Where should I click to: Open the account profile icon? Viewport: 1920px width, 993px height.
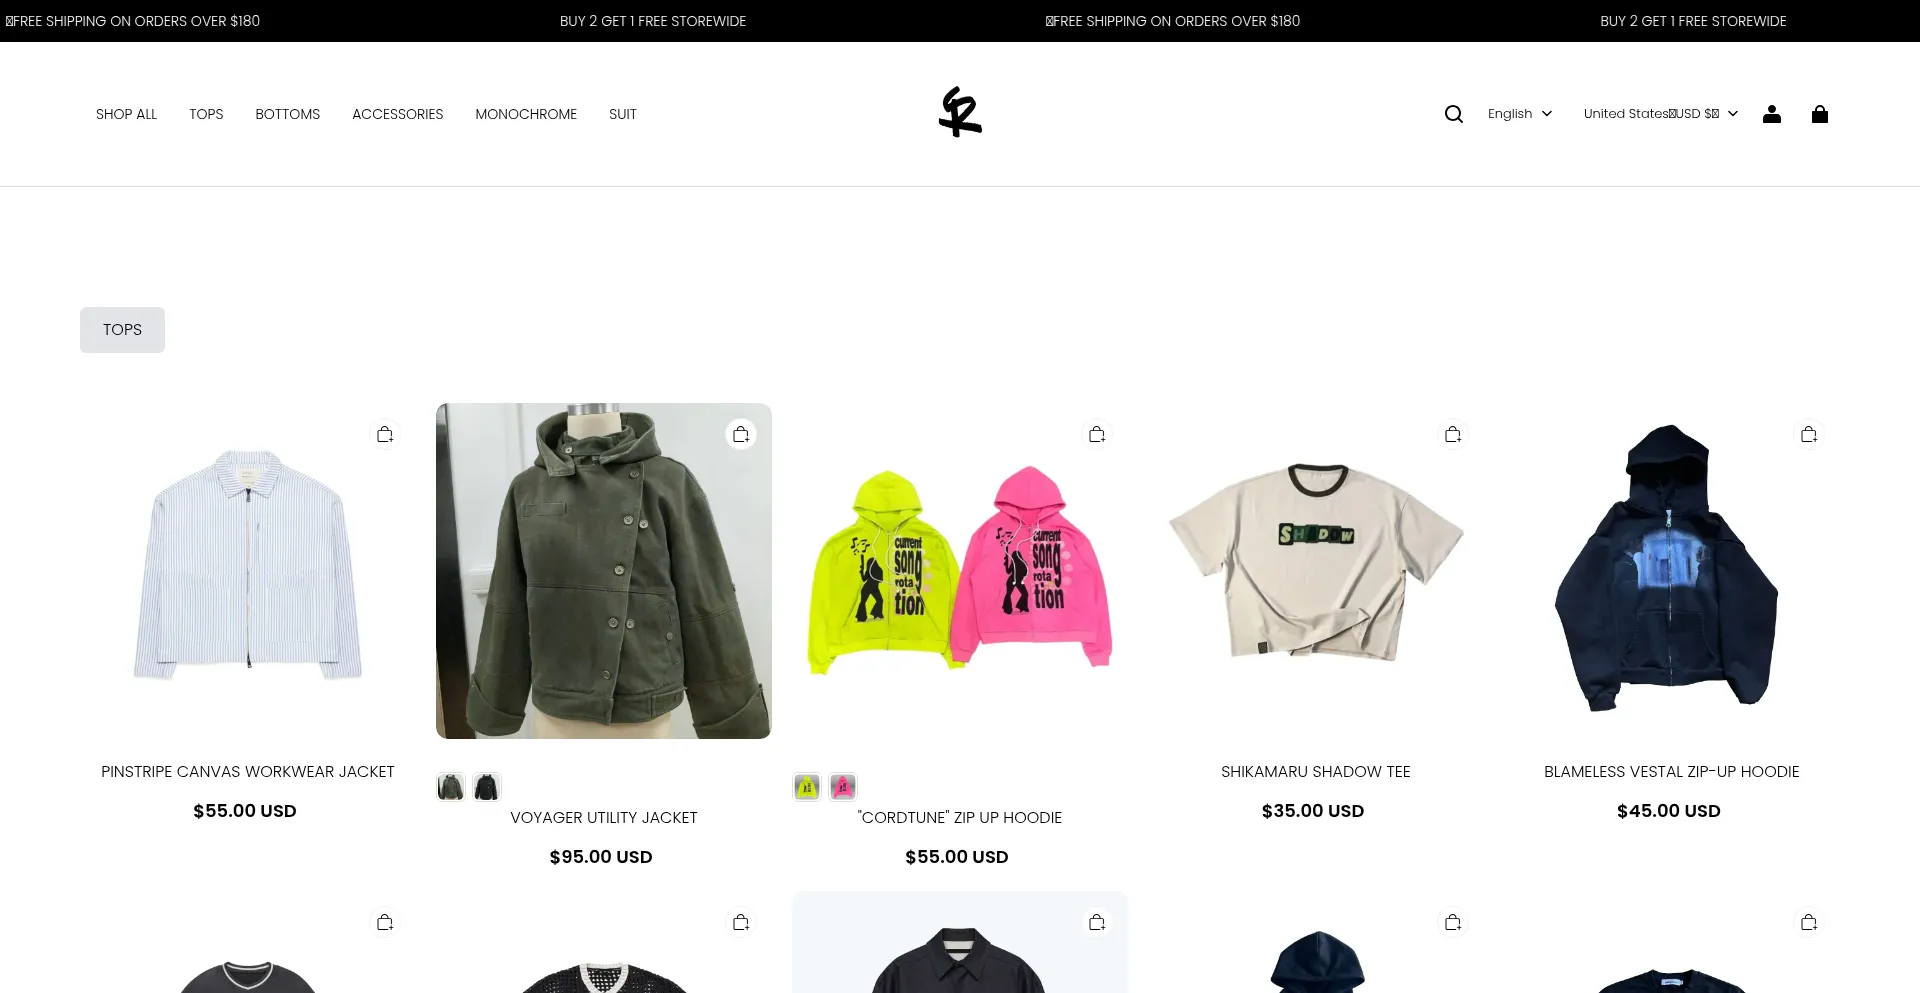(1772, 114)
